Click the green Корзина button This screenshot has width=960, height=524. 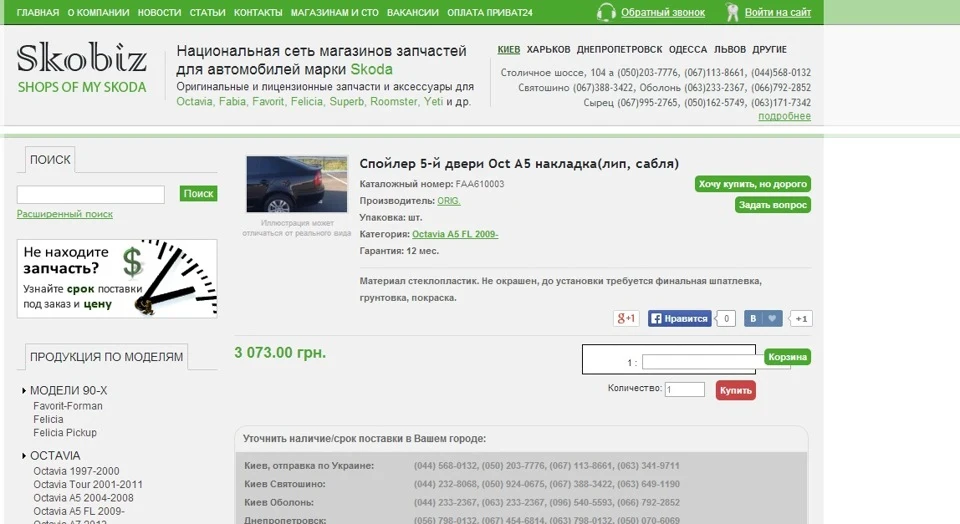point(787,357)
